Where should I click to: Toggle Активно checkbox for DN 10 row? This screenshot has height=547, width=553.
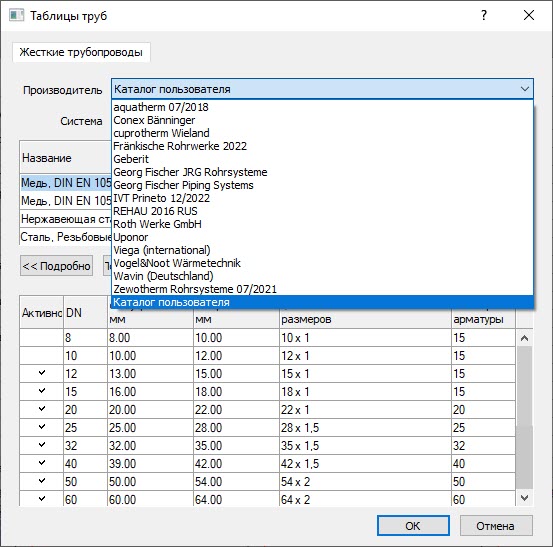(42, 355)
